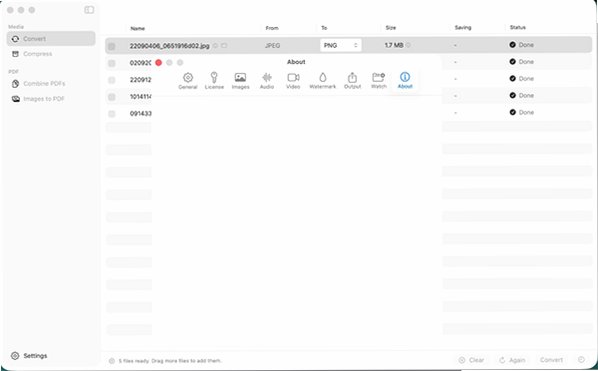
Task: Click the Convert button in the bottom bar
Action: click(x=551, y=360)
